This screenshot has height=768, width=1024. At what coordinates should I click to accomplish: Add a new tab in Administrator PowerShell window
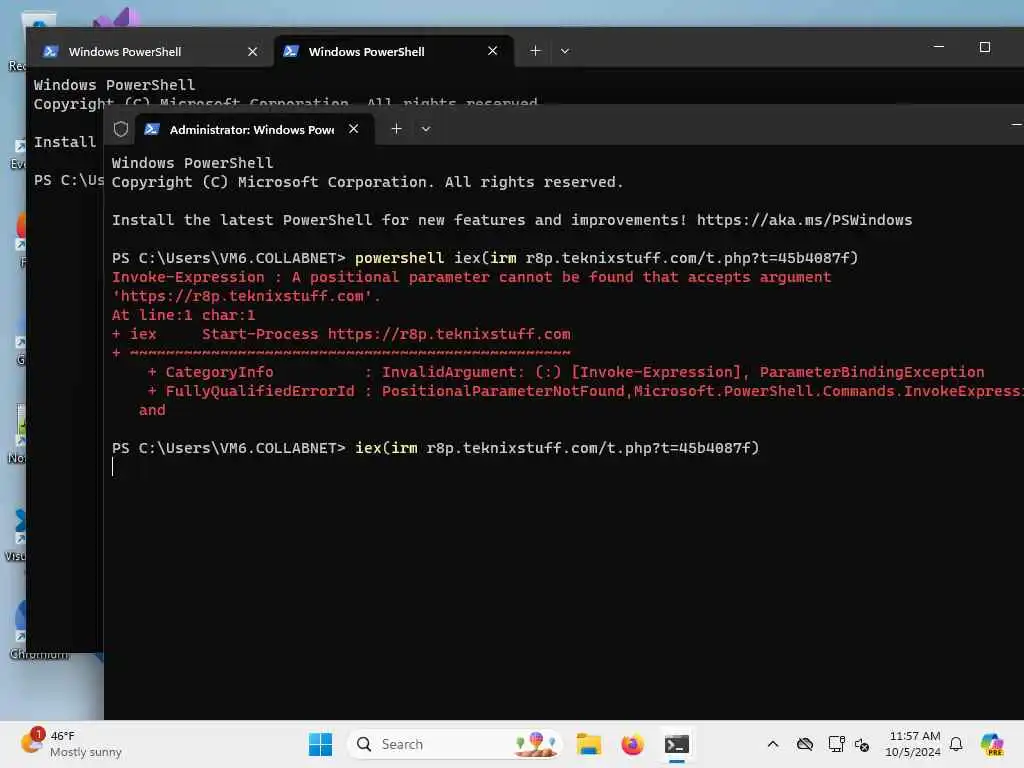[x=396, y=129]
